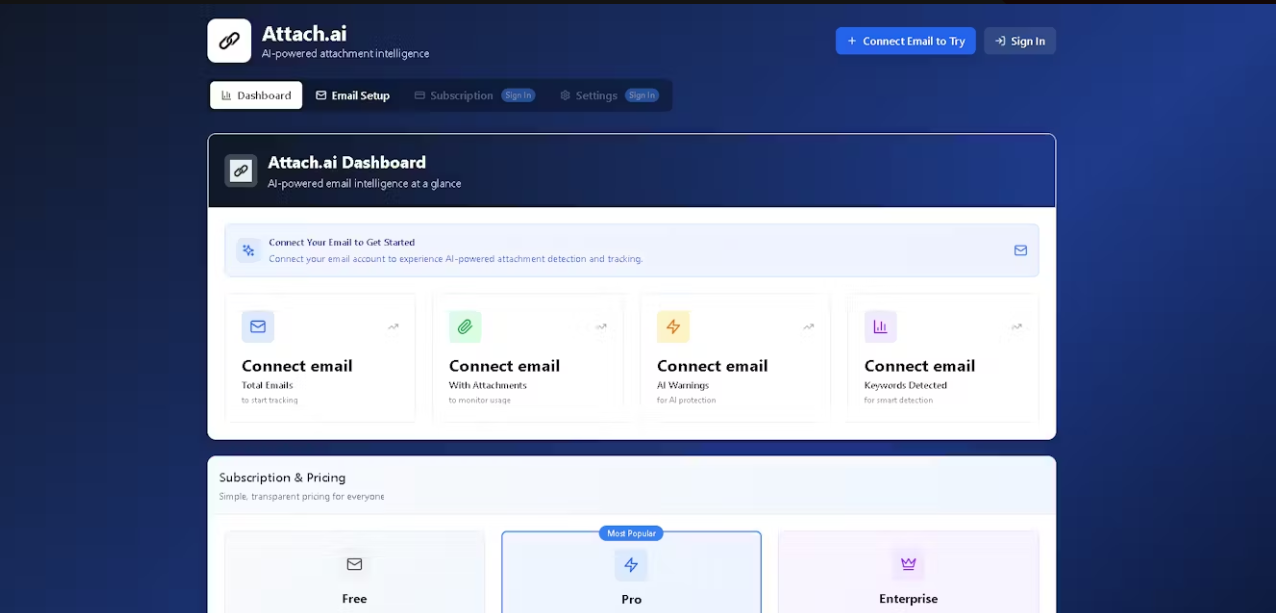Click the Connect Email to Try button
The image size is (1276, 613).
click(x=906, y=41)
